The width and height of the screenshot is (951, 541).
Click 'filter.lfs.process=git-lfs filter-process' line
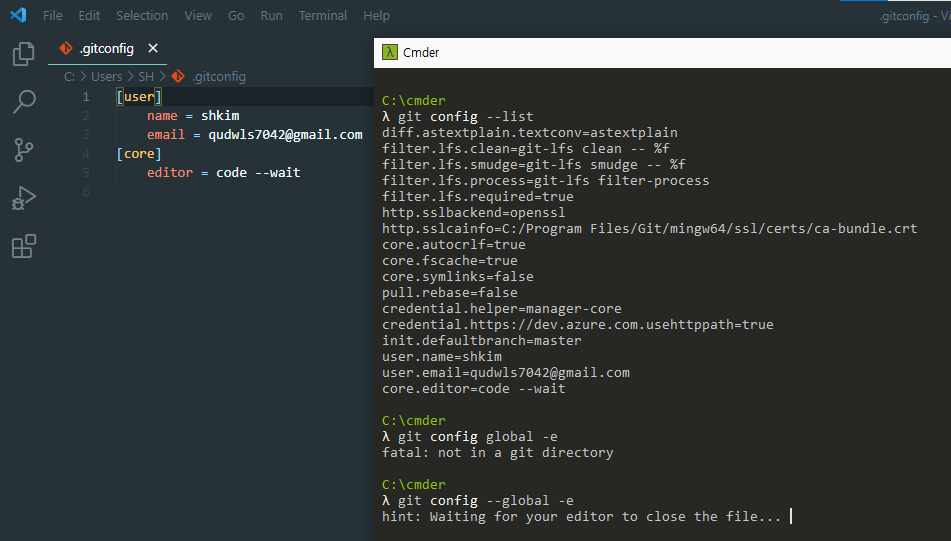pyautogui.click(x=545, y=181)
